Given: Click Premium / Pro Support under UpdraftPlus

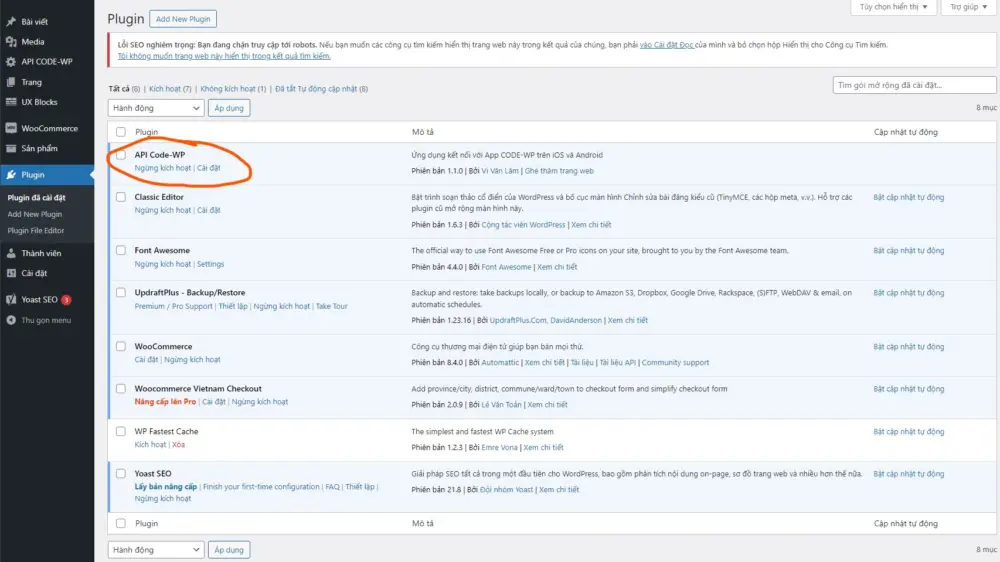Looking at the screenshot, I should click(x=173, y=306).
